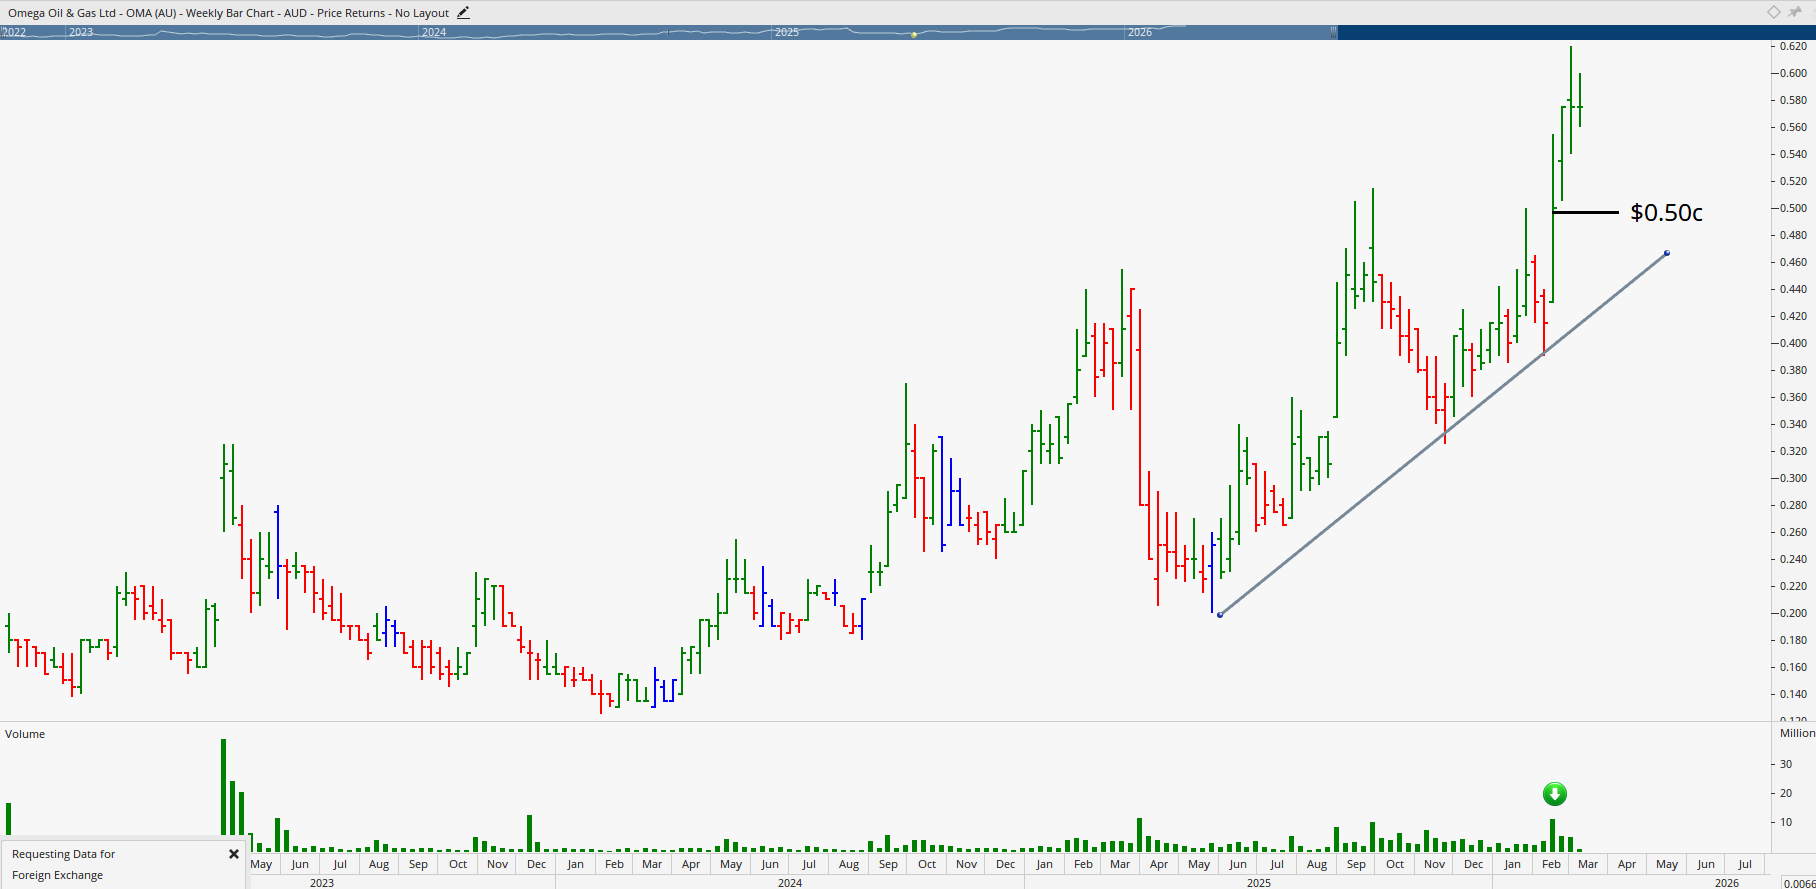The height and width of the screenshot is (889, 1816).
Task: Click the 0.500 price axis label
Action: coord(1793,208)
